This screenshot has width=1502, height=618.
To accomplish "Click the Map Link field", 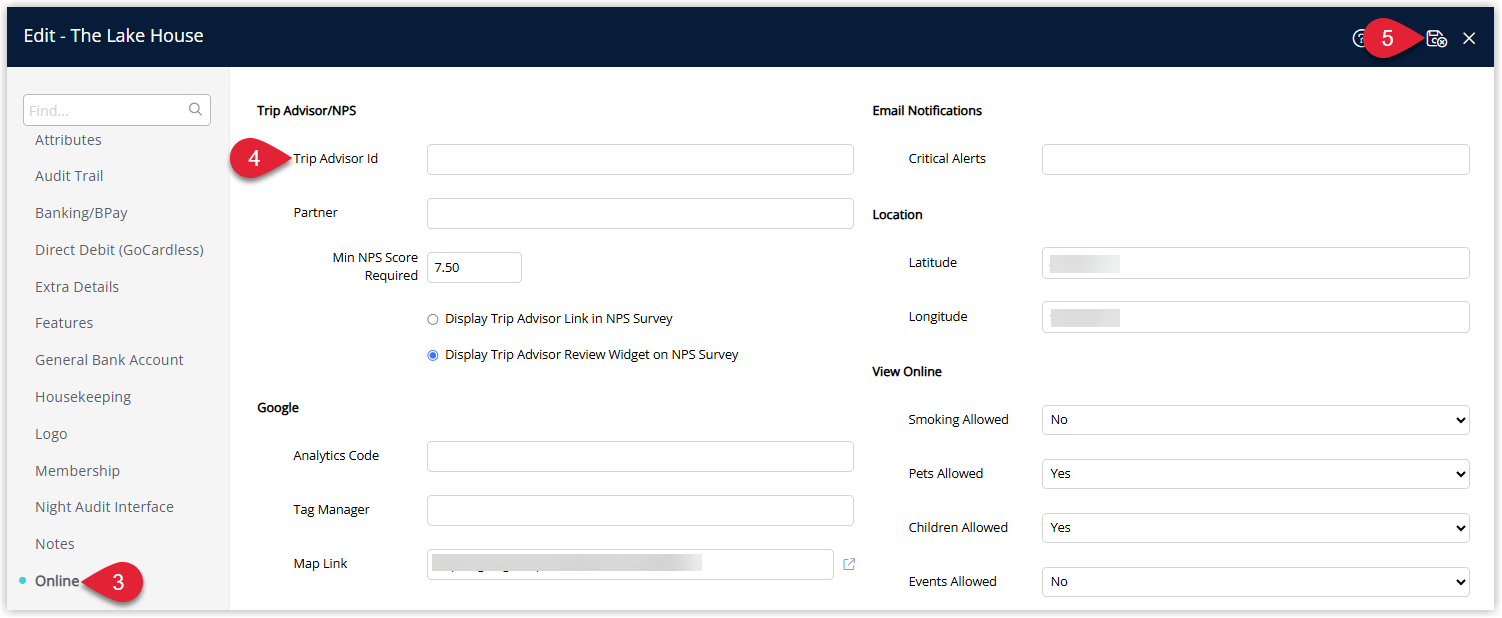I will point(630,564).
